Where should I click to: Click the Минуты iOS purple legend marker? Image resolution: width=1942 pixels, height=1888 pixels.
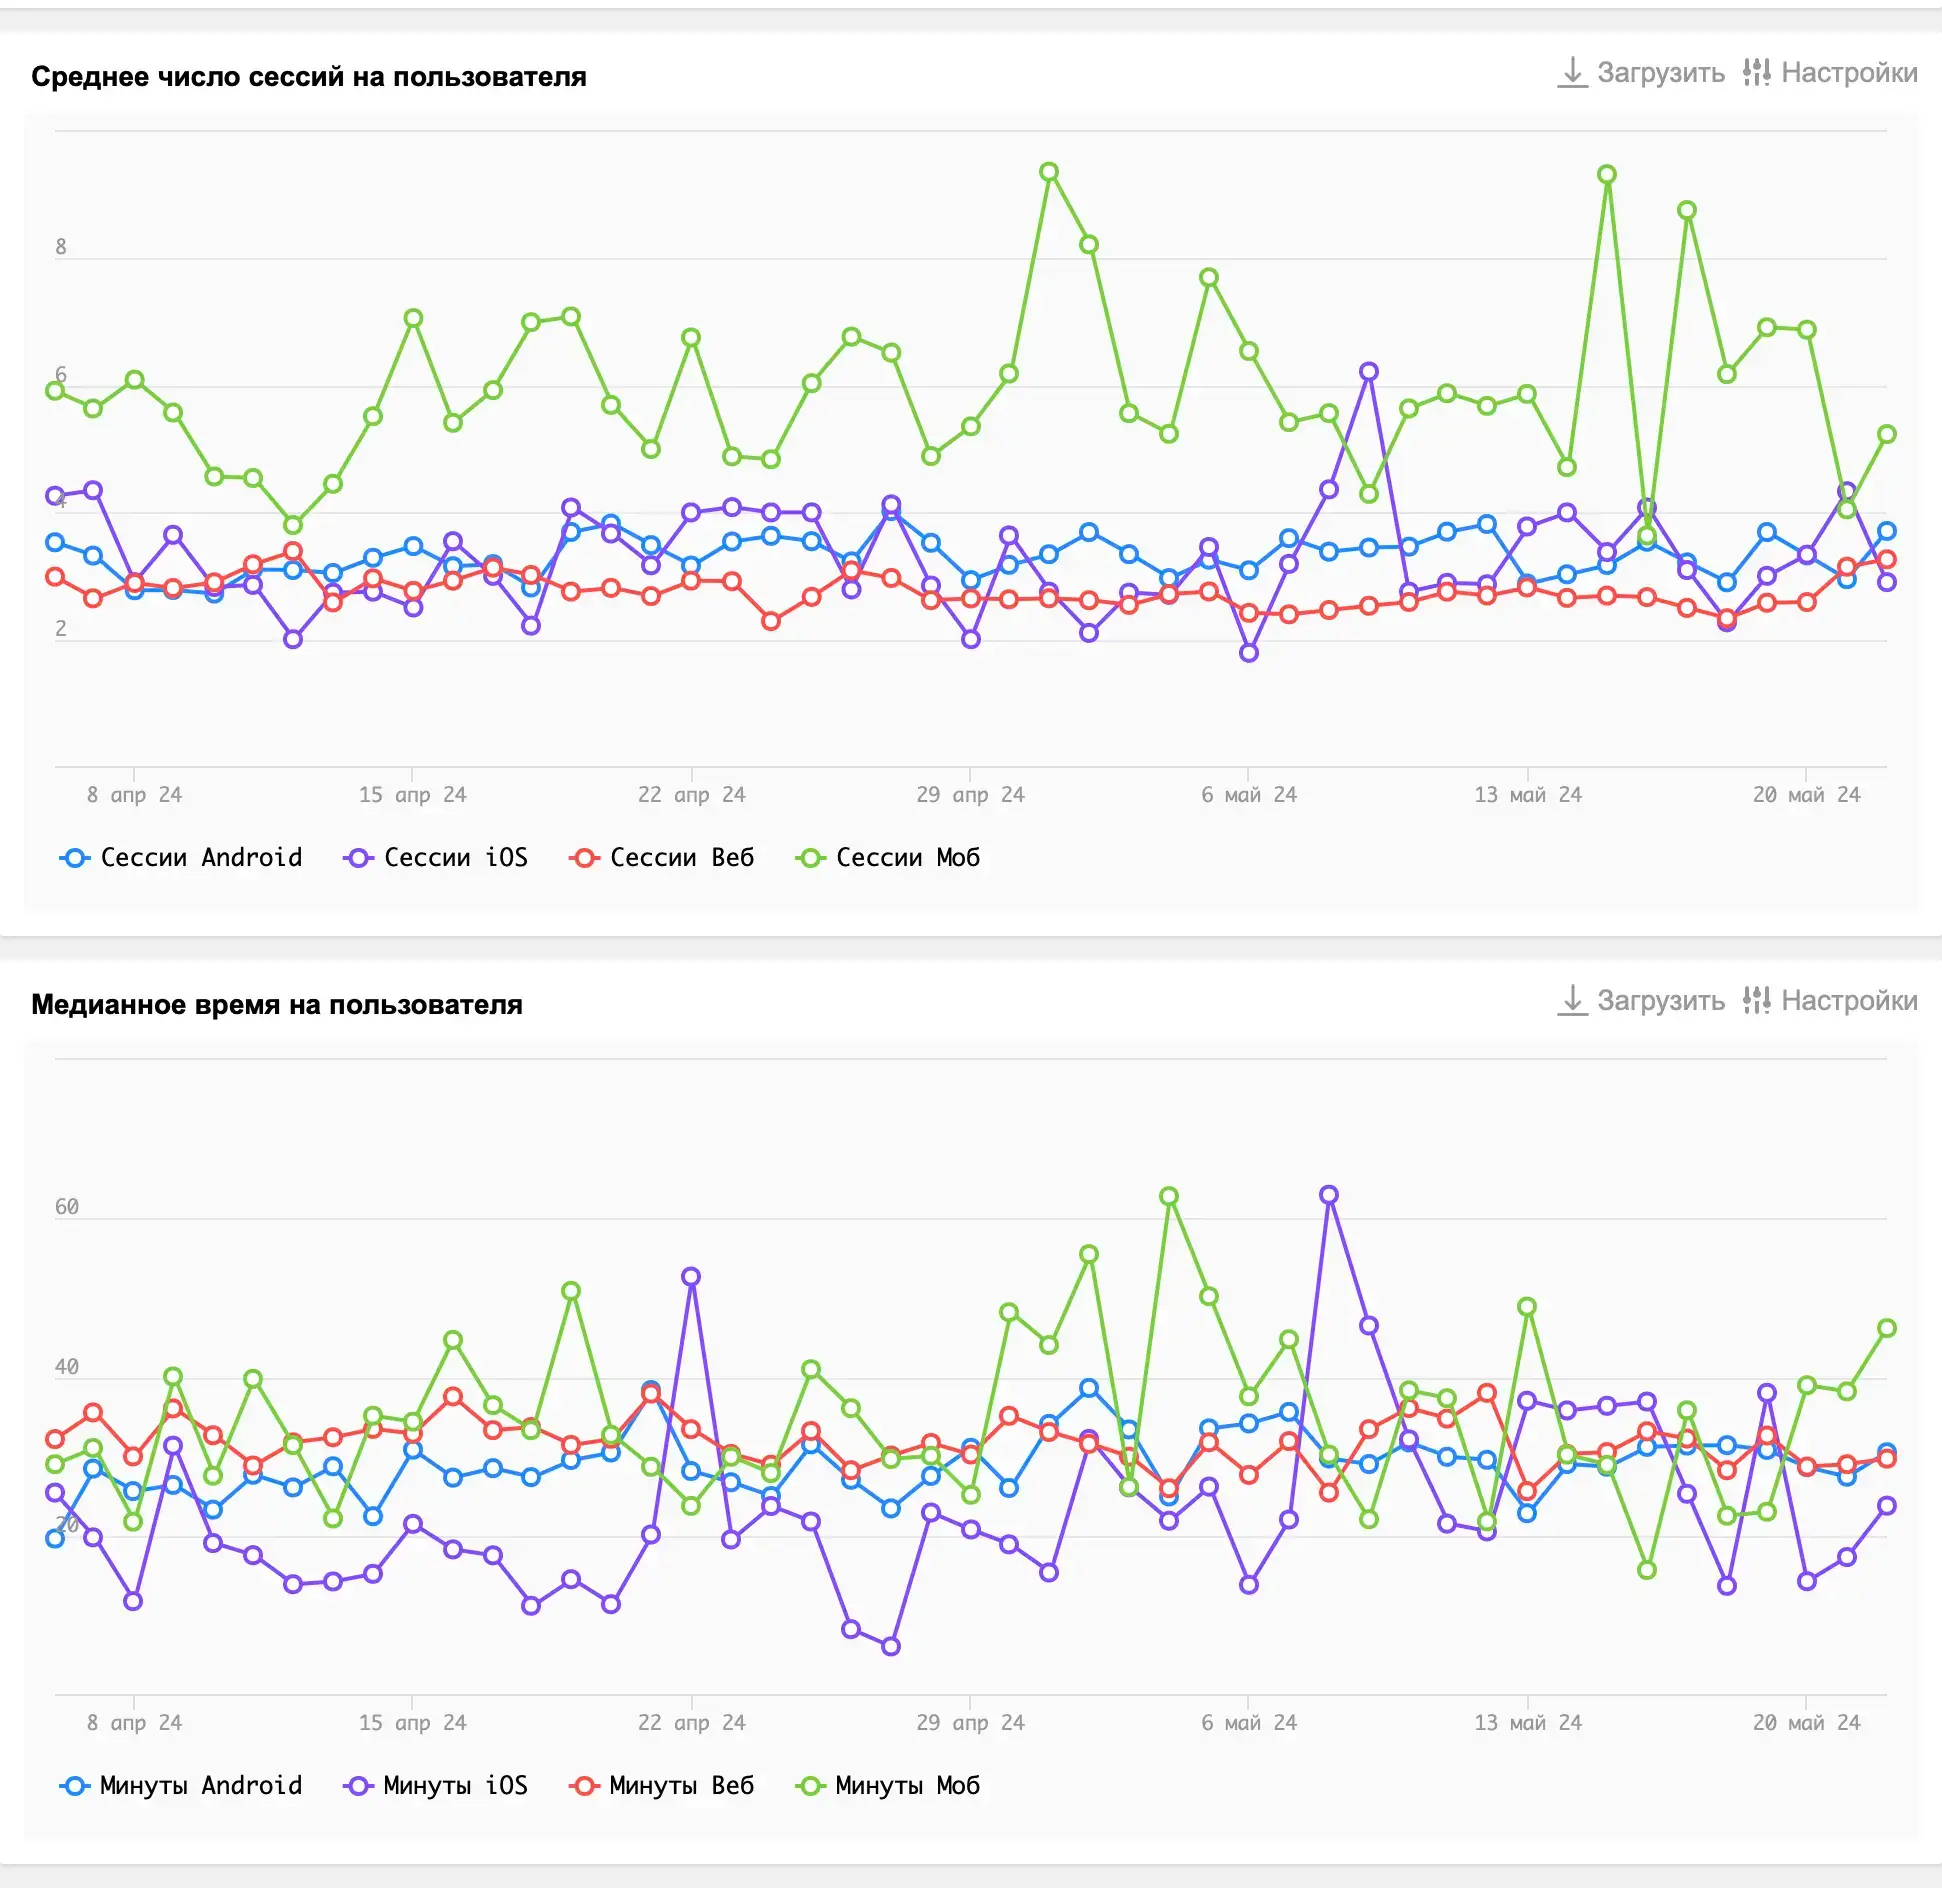tap(358, 1786)
